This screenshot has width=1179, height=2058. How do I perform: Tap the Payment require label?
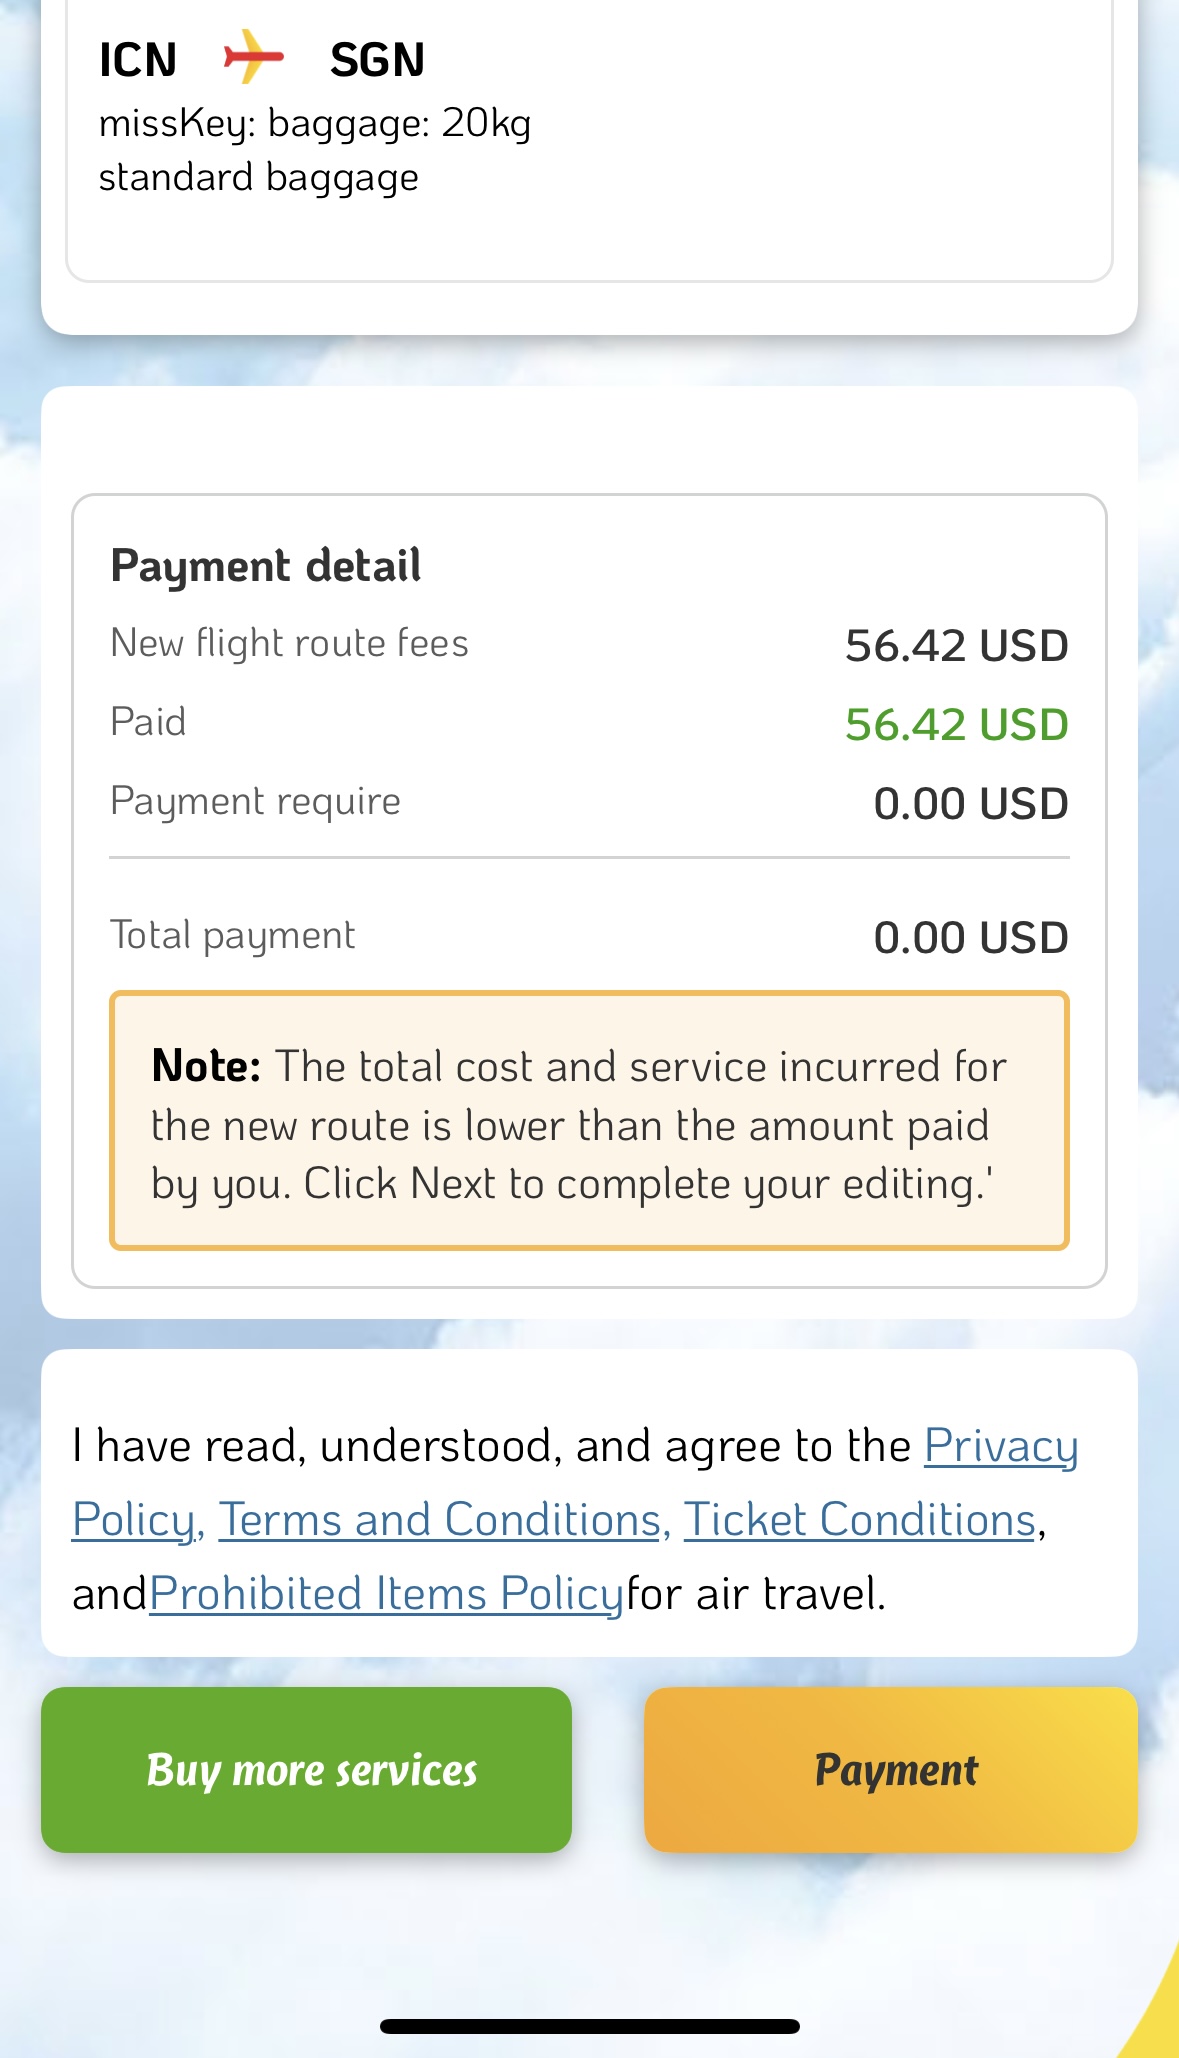[255, 801]
